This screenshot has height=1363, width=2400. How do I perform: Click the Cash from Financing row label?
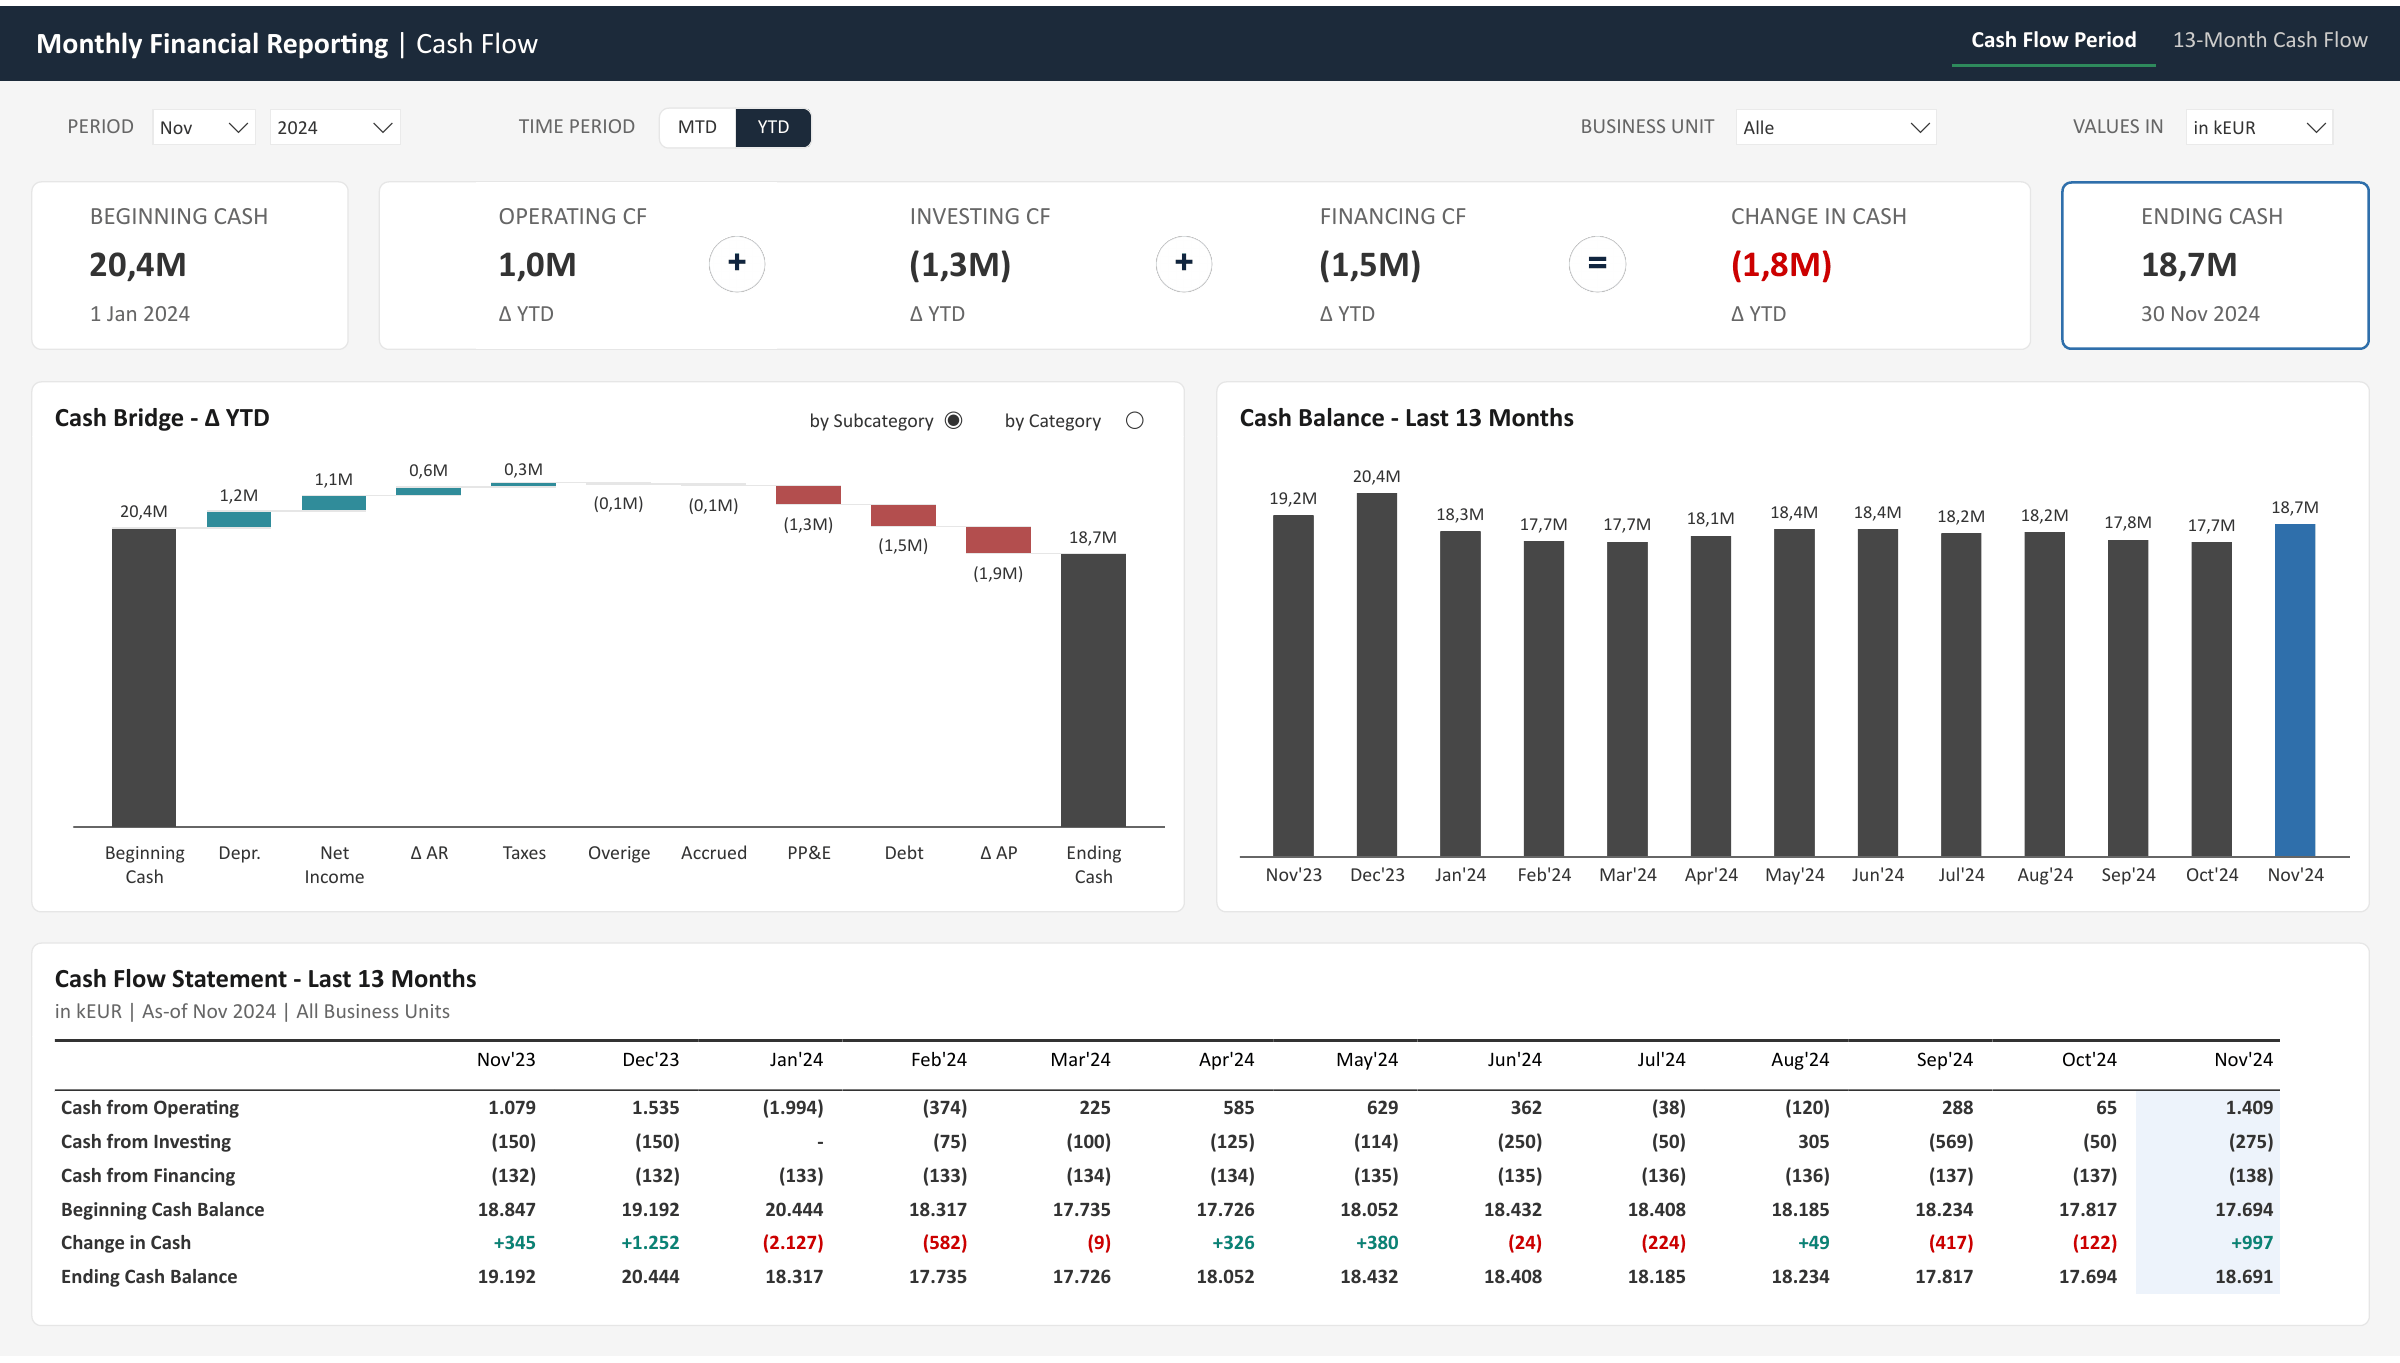(148, 1176)
